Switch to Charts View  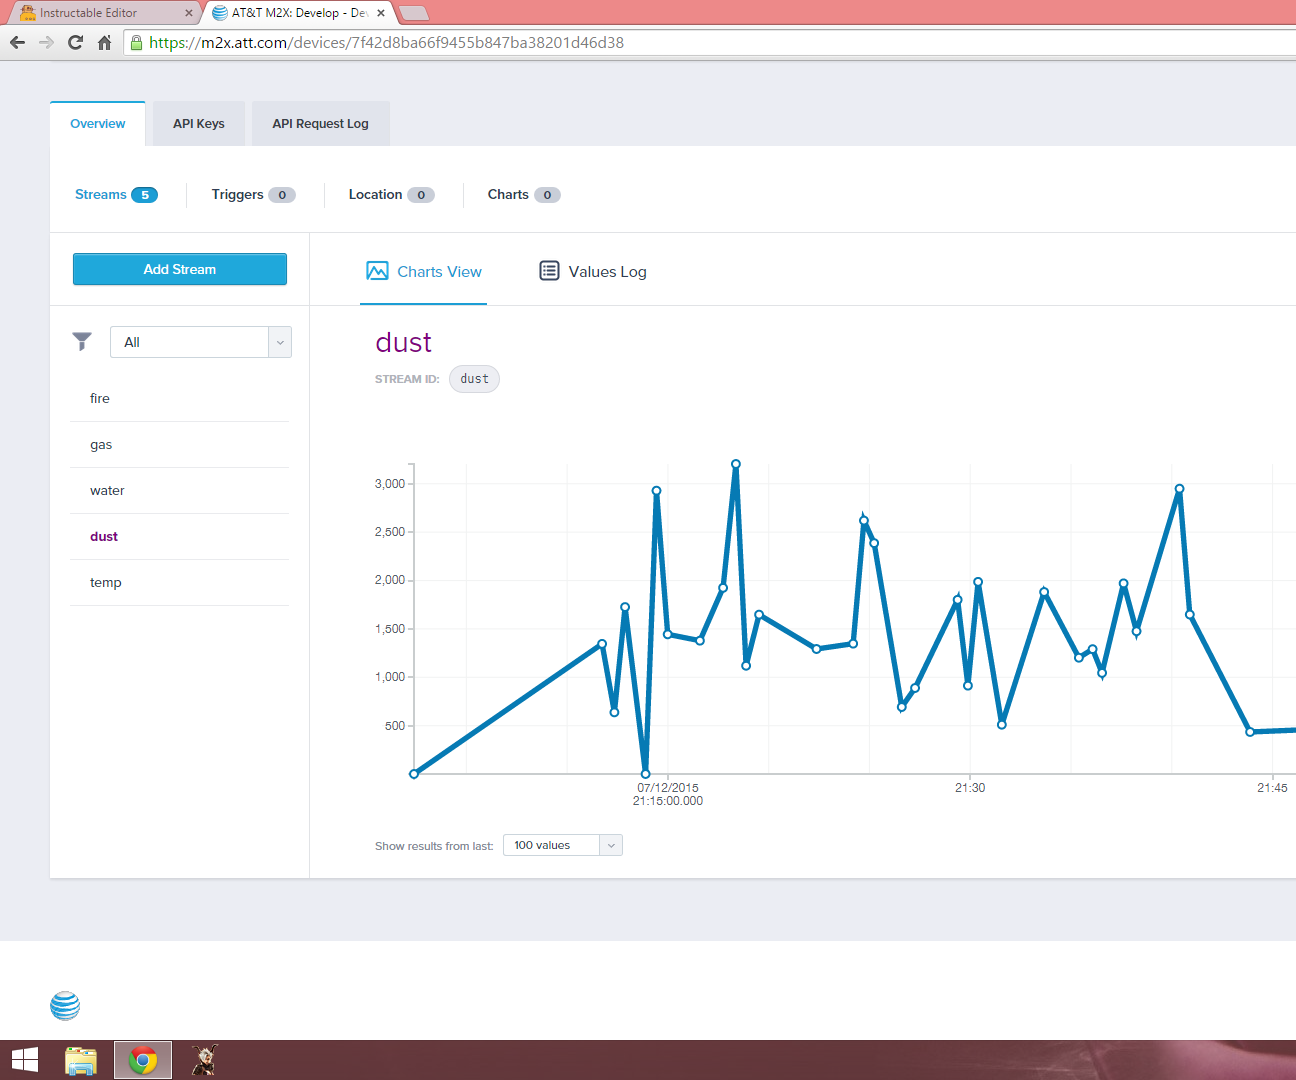(424, 272)
